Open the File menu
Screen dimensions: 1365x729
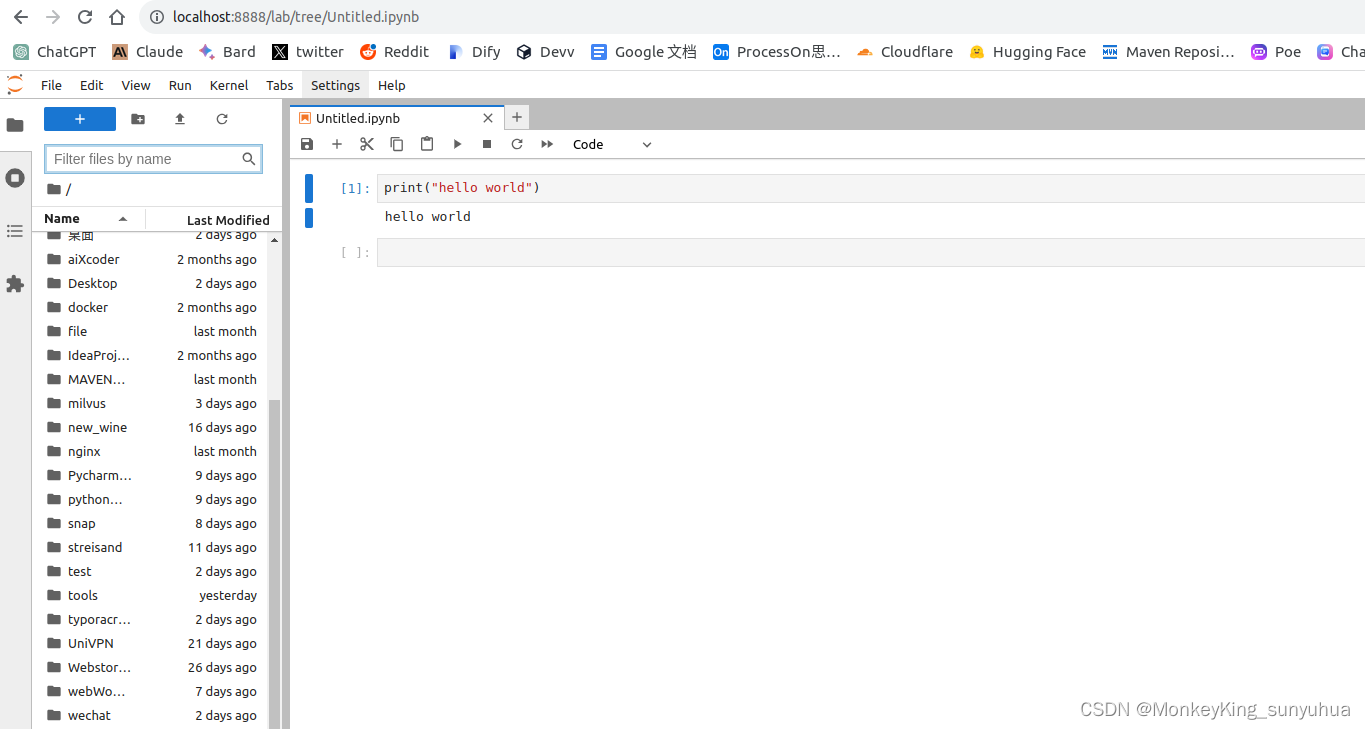pos(51,85)
